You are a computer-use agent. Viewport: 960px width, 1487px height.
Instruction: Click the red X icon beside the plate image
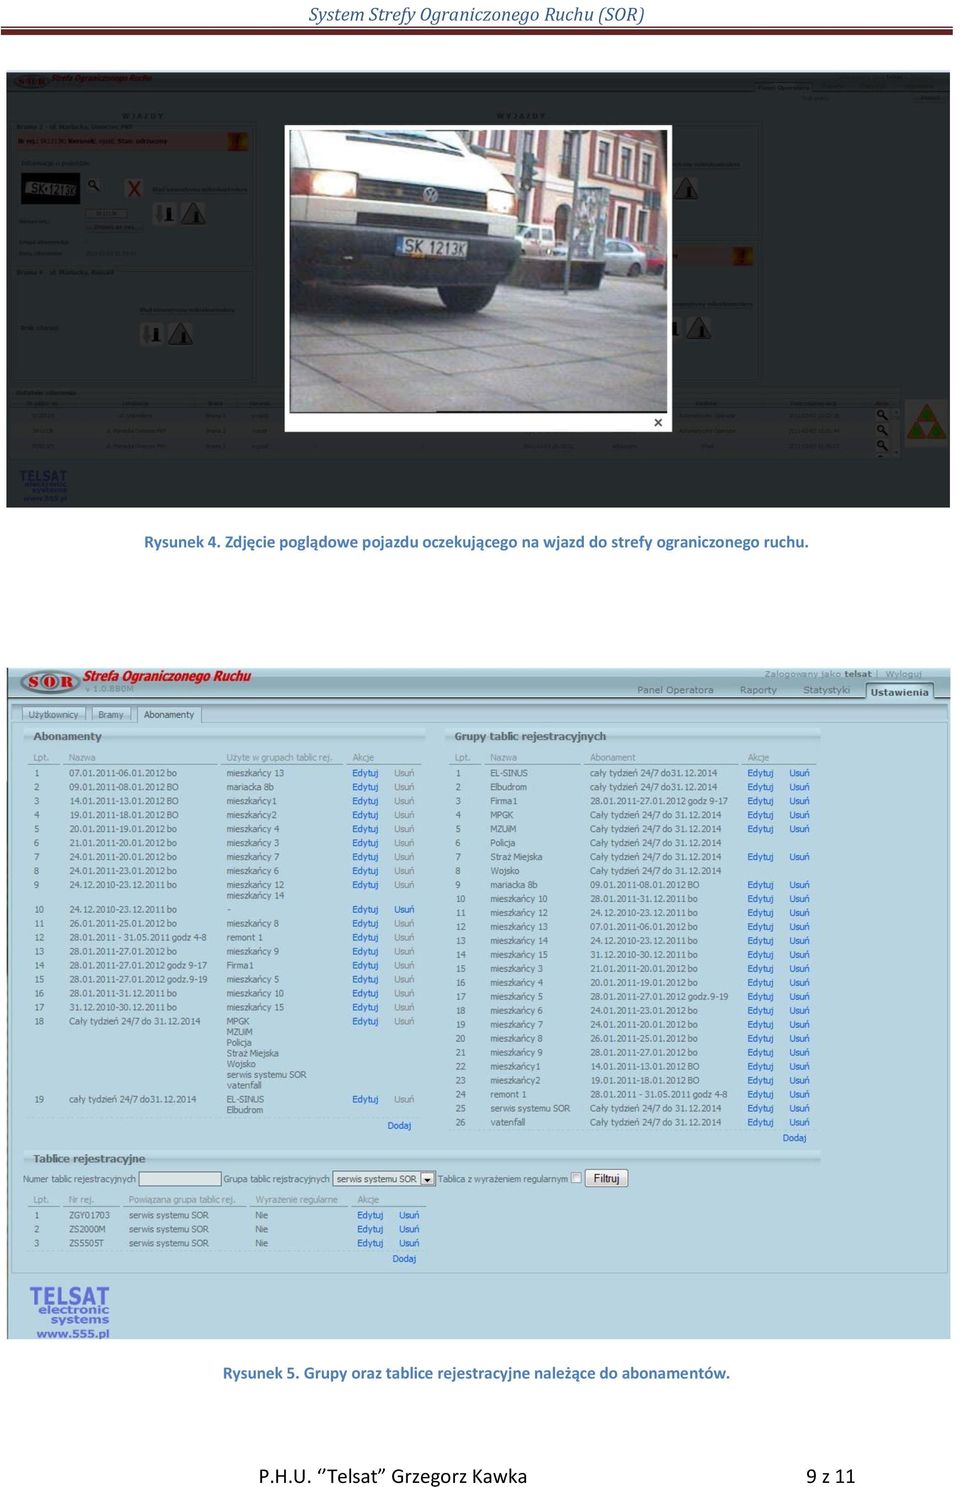134,188
